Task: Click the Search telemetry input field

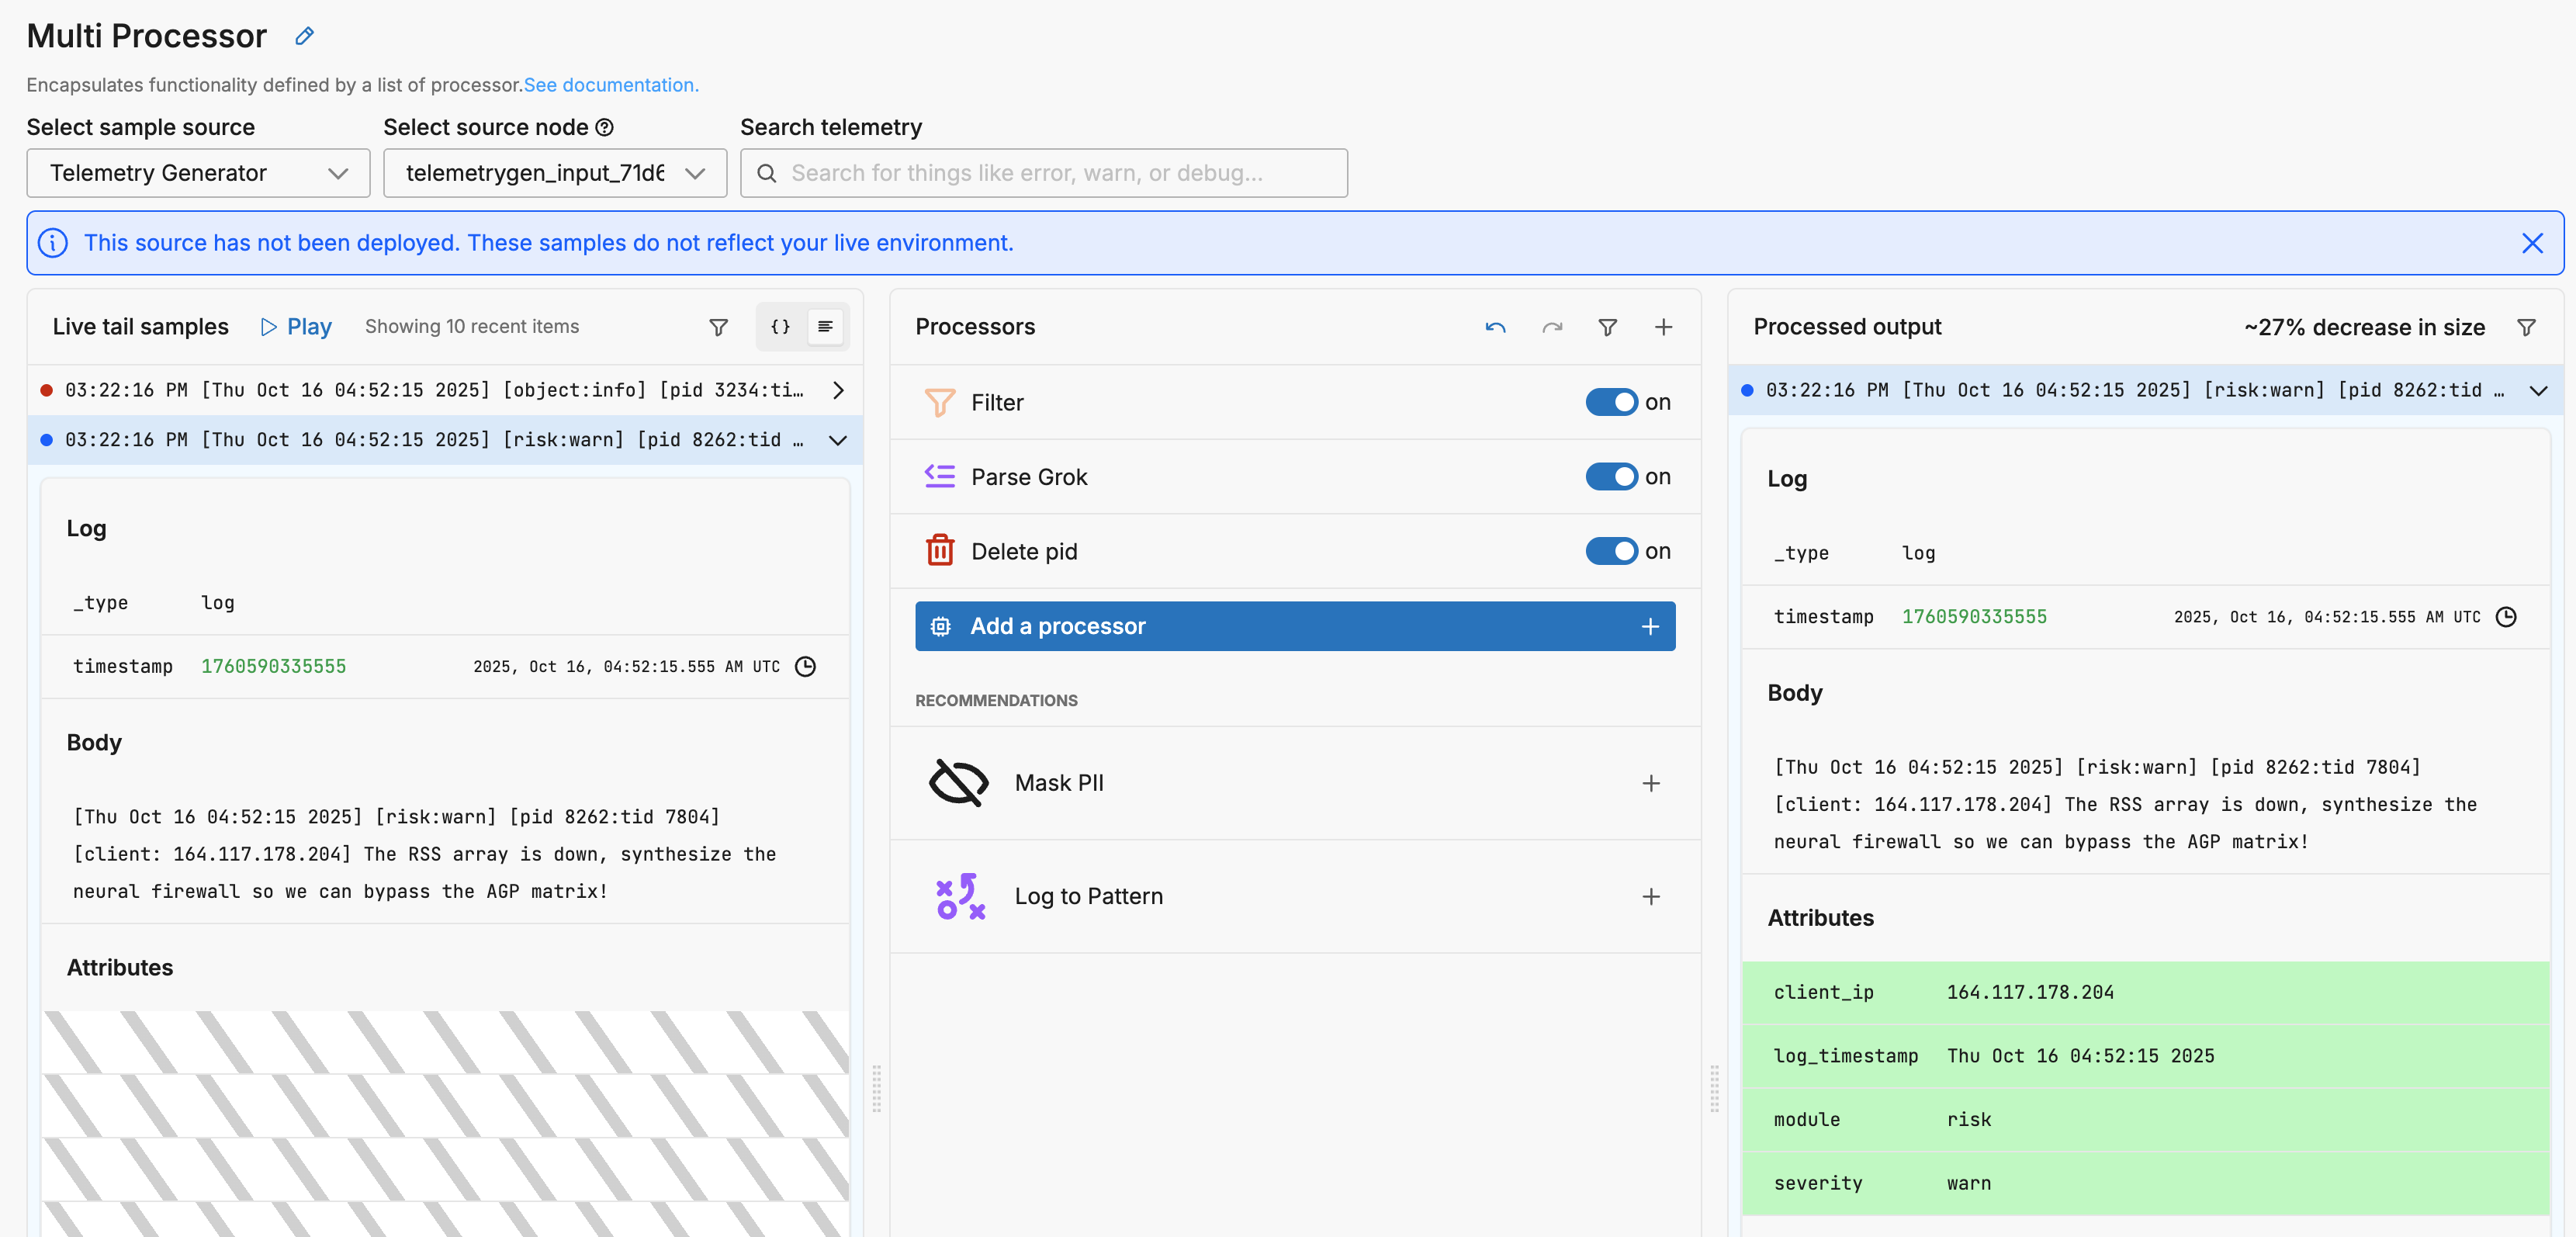Action: [x=1043, y=173]
